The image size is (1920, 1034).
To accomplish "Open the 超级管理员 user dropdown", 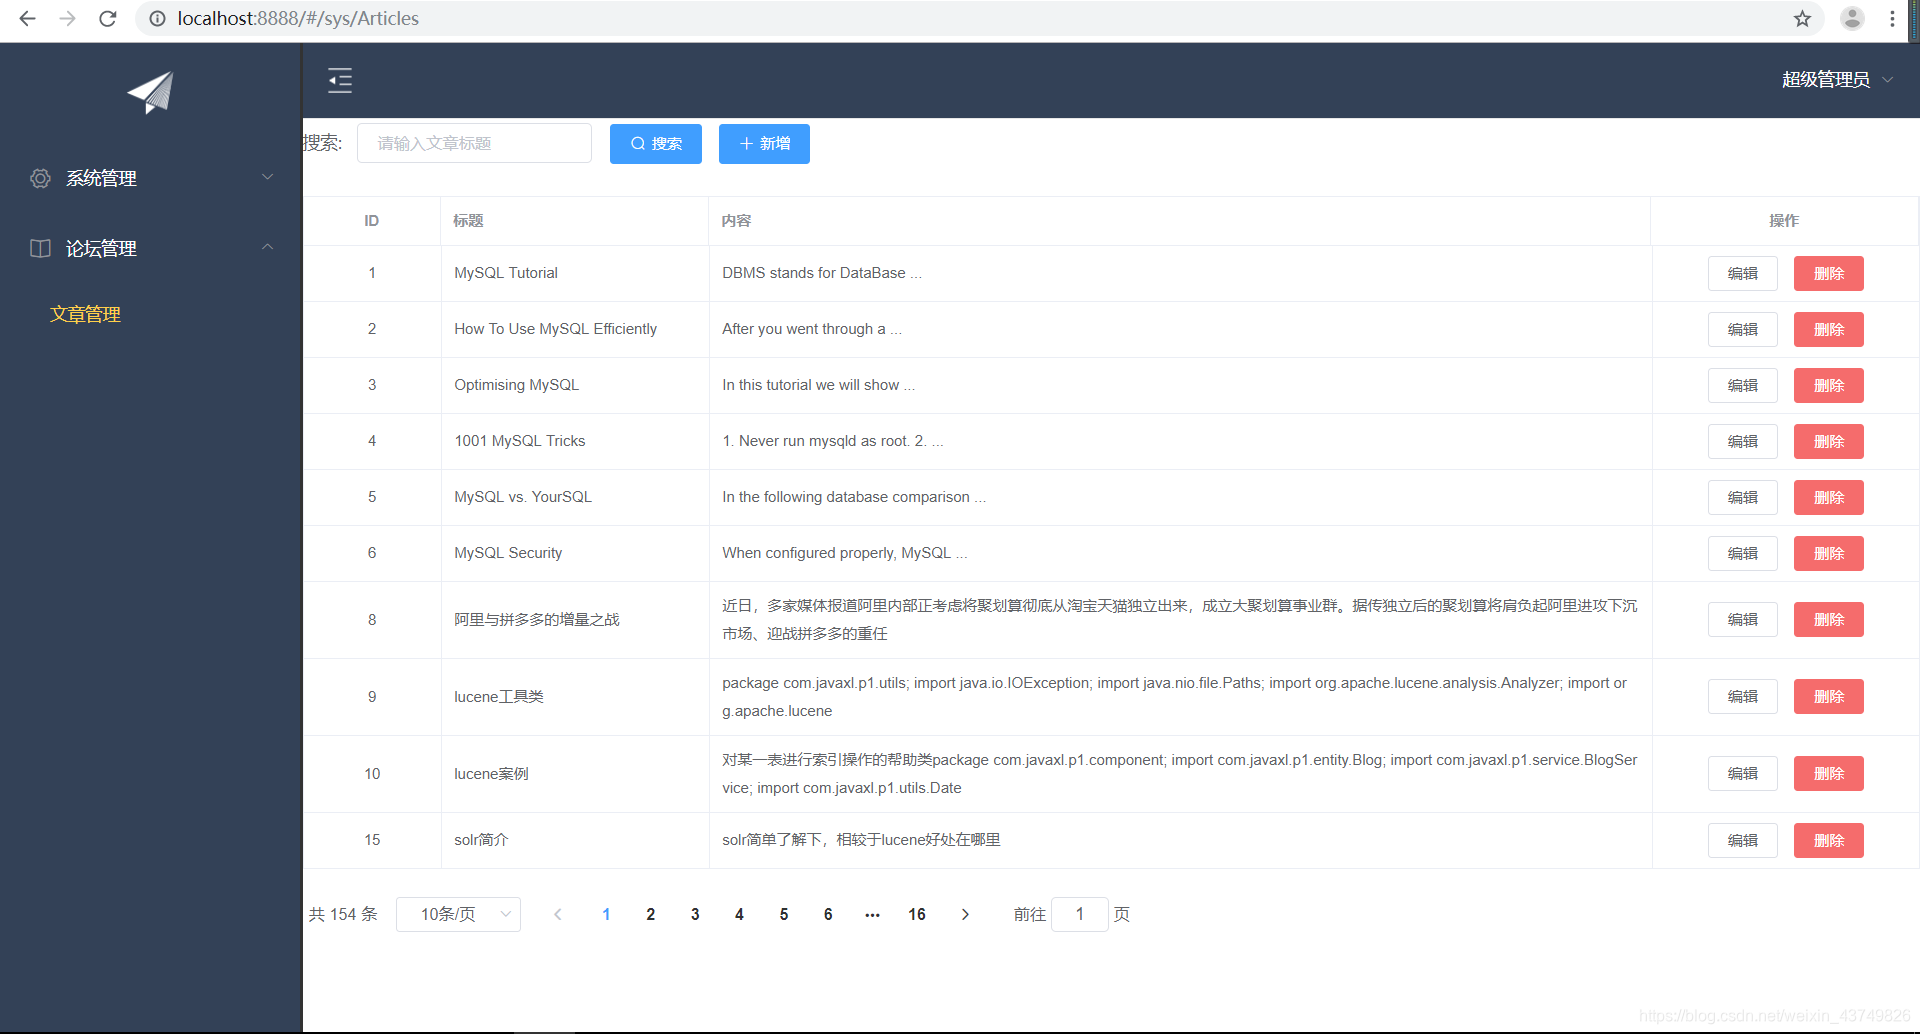I will click(1837, 79).
